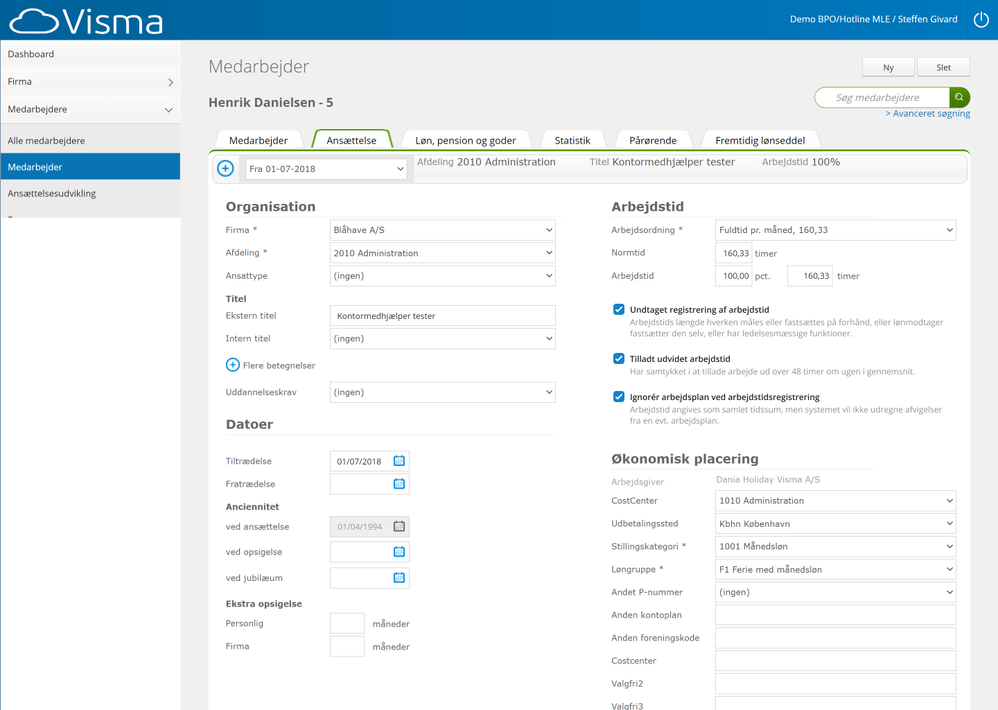Open Alle medarbejdere in the sidebar

point(90,141)
